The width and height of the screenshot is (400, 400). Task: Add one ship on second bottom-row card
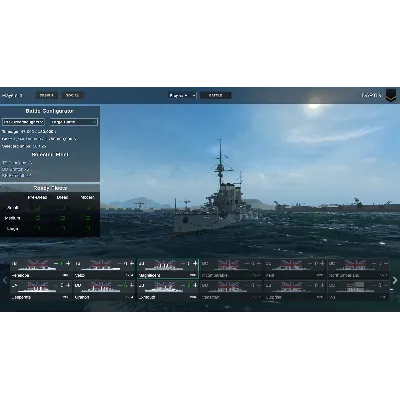(x=132, y=285)
